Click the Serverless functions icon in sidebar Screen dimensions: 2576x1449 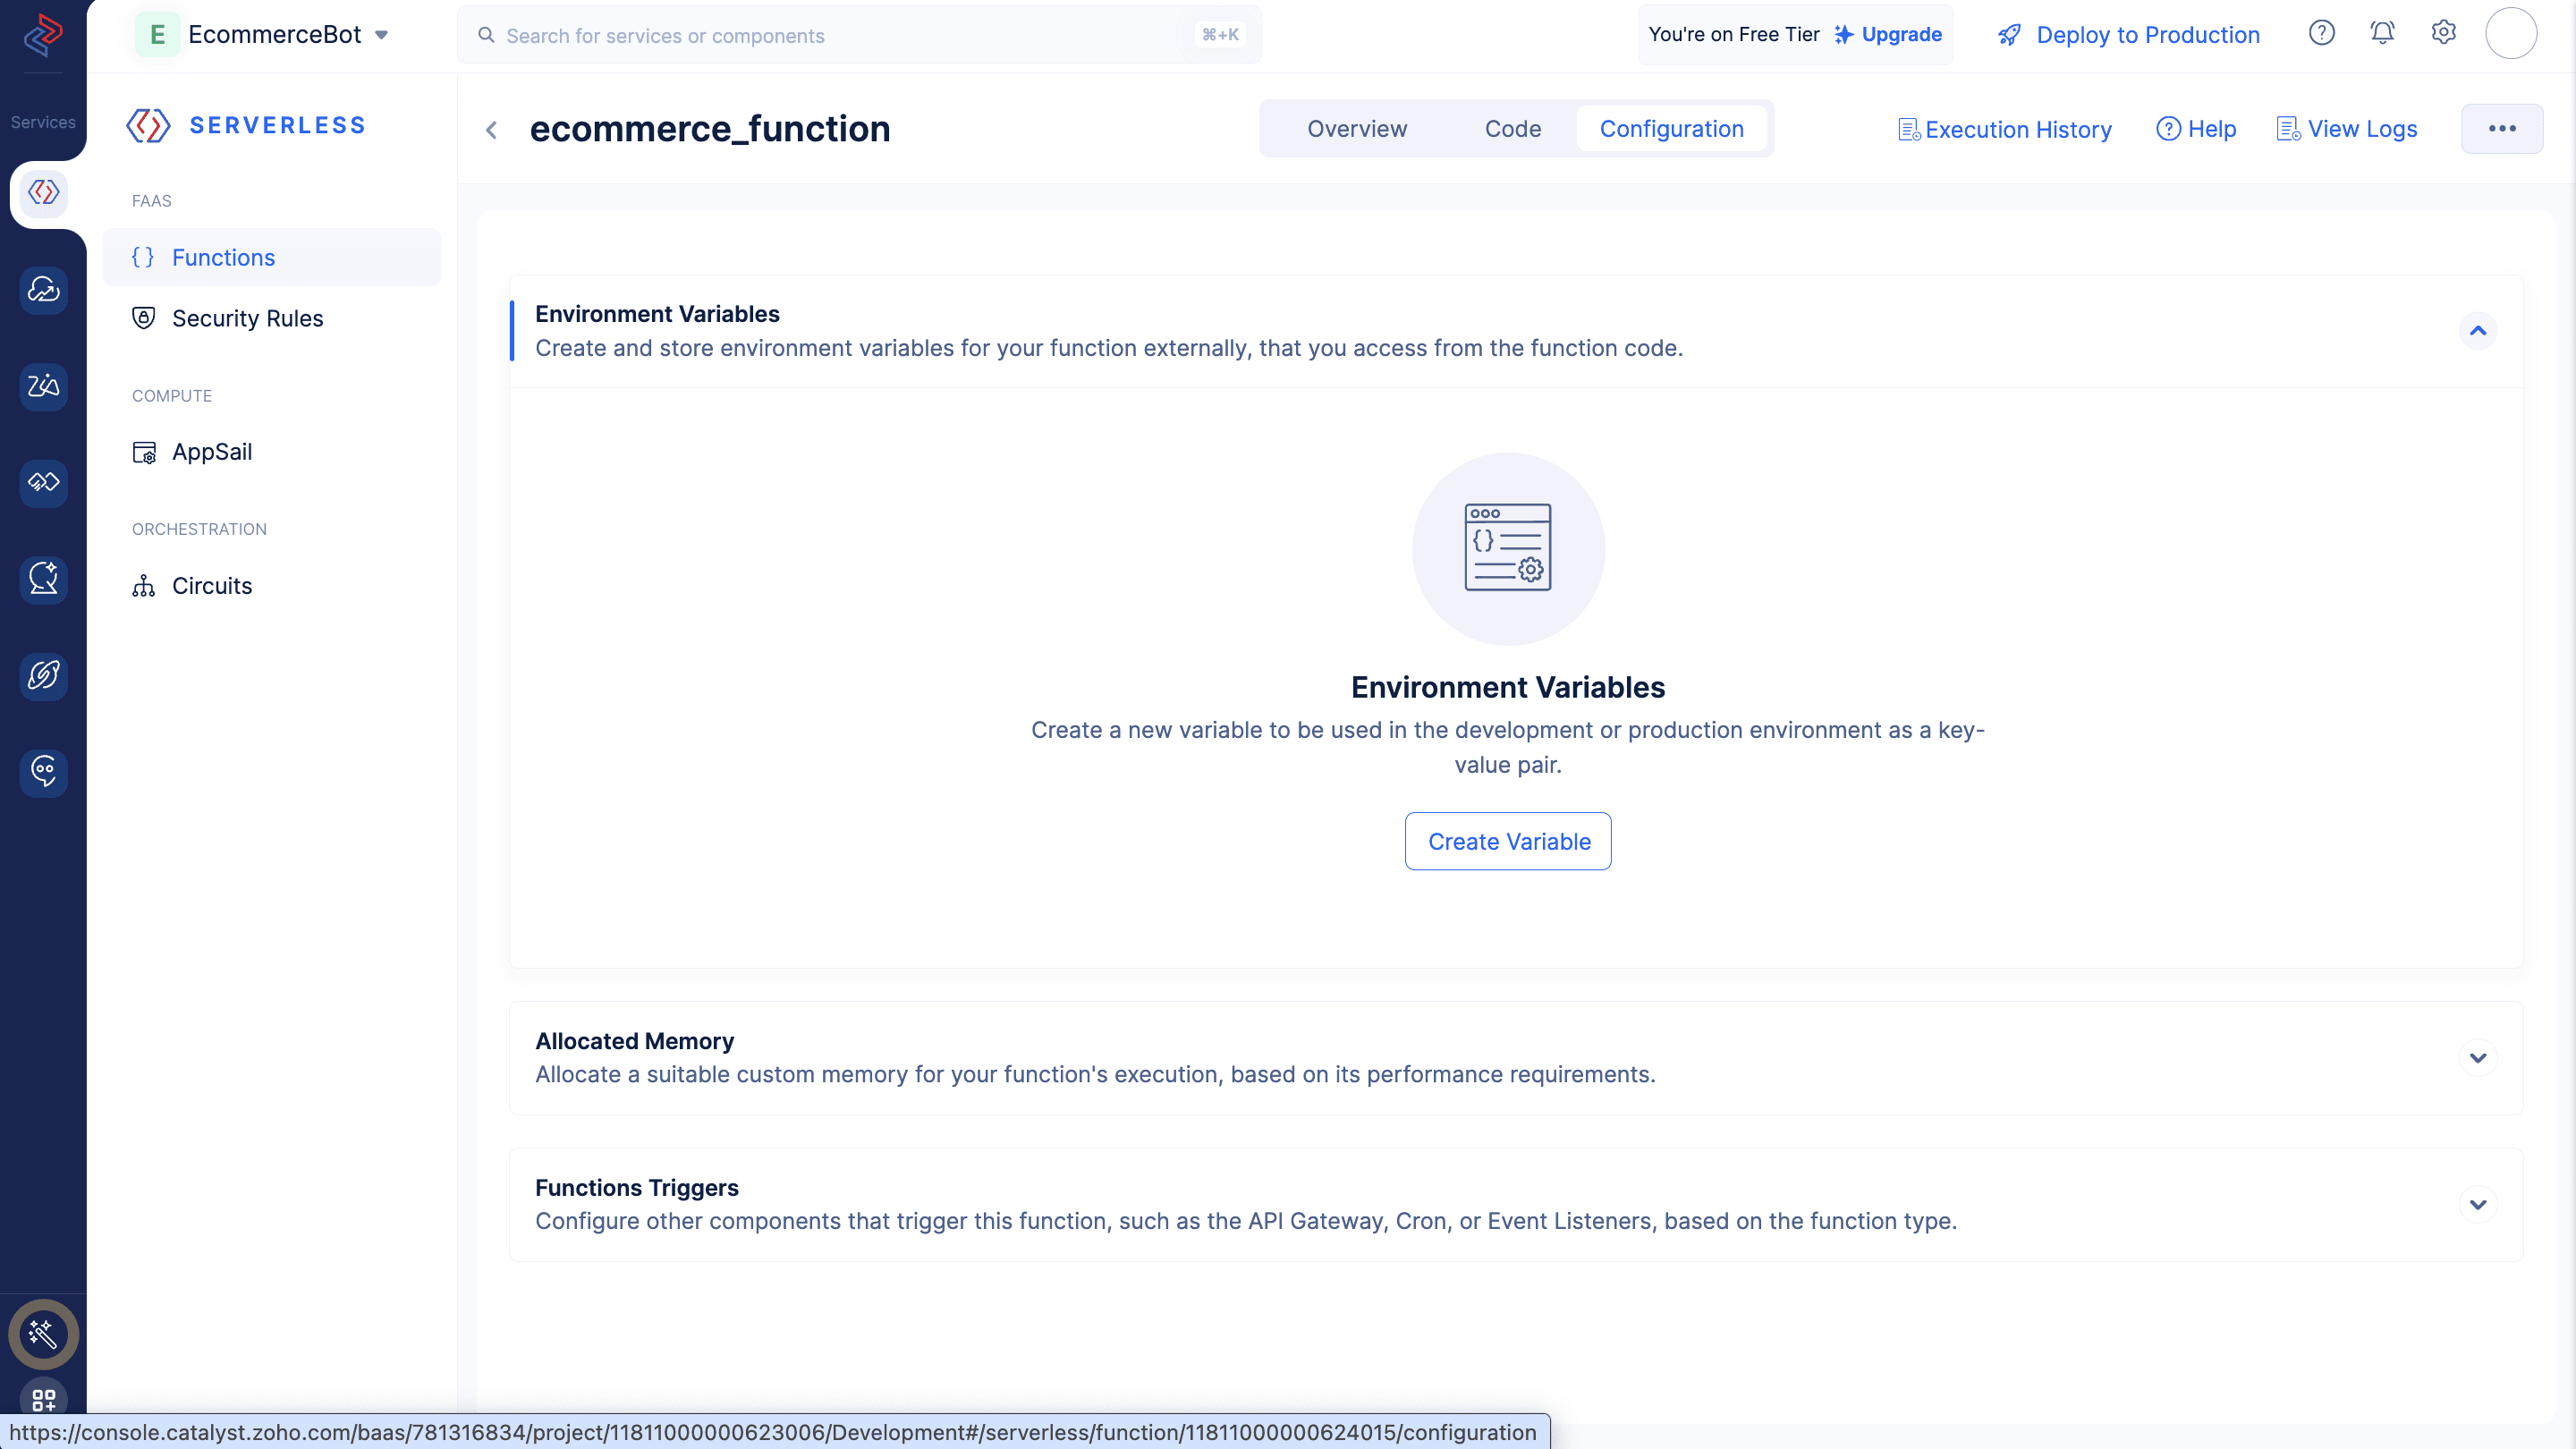44,193
